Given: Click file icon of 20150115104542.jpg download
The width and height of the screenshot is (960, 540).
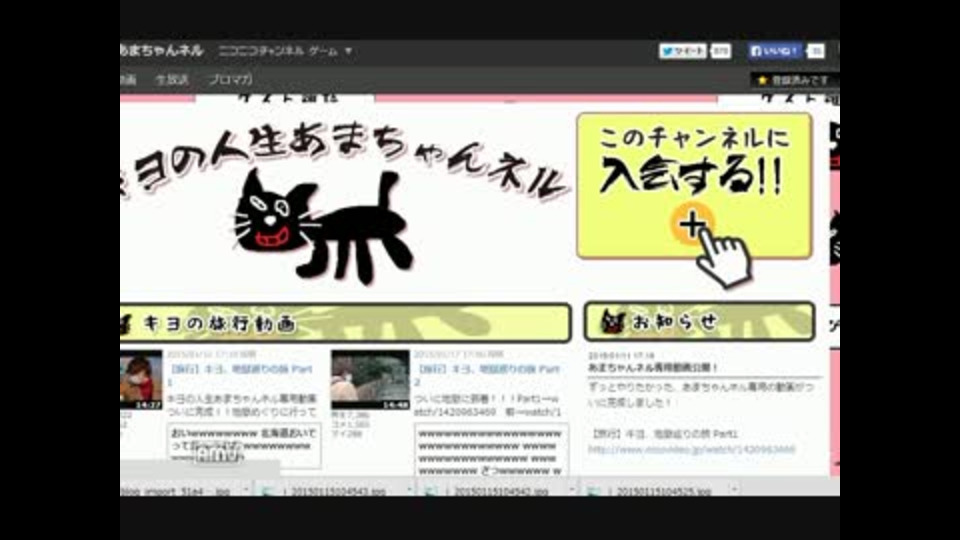Looking at the screenshot, I should (430, 491).
